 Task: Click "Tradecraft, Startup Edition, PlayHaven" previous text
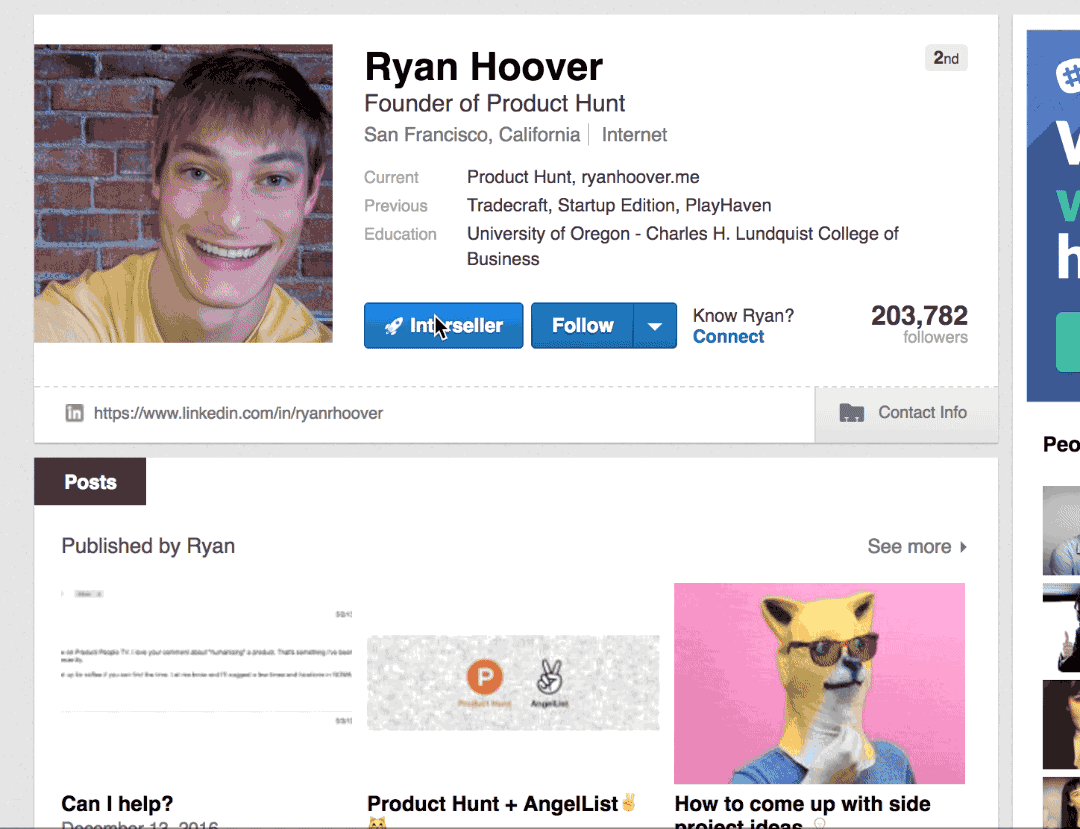619,205
